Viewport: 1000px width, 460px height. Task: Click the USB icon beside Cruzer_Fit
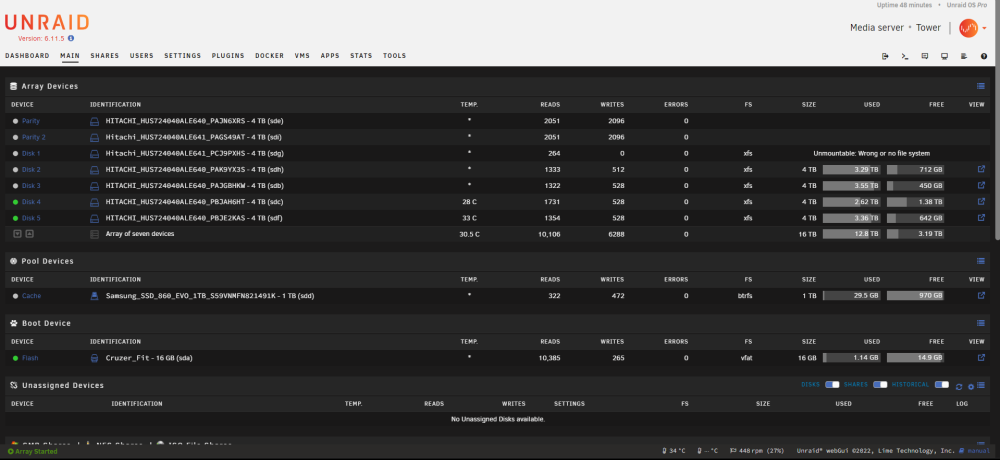point(94,358)
